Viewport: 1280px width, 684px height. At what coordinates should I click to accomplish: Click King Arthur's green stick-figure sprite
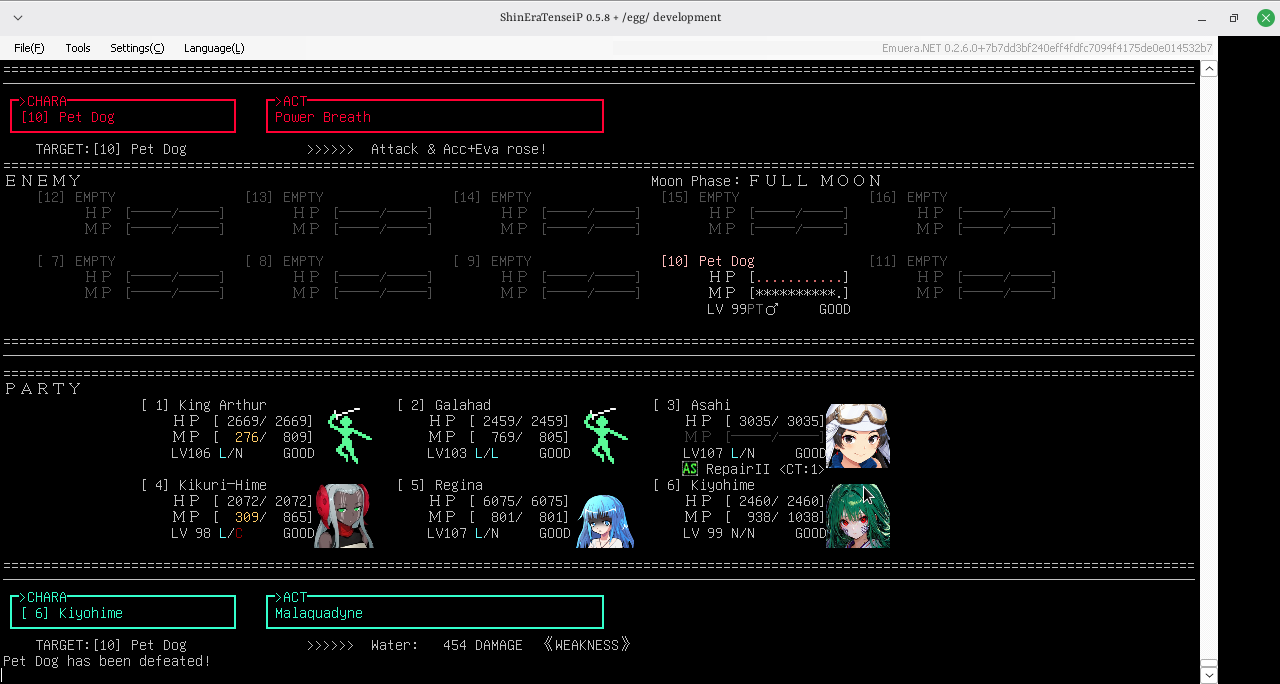349,434
